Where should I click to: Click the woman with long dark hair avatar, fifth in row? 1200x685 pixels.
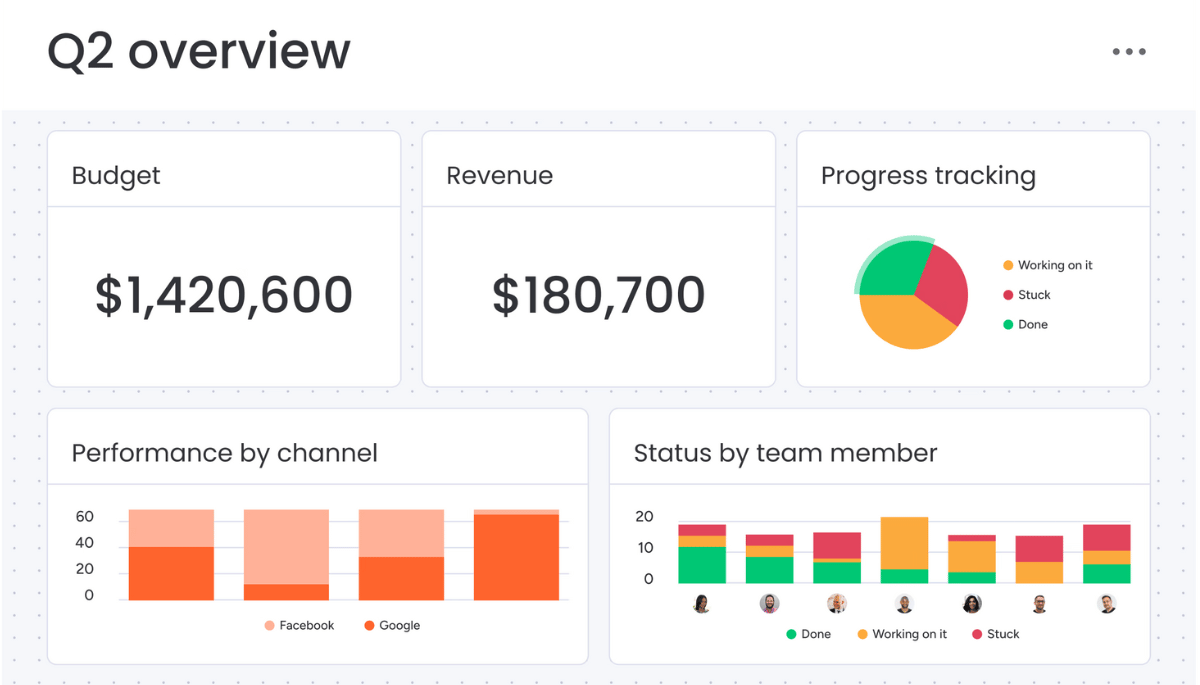click(x=972, y=604)
